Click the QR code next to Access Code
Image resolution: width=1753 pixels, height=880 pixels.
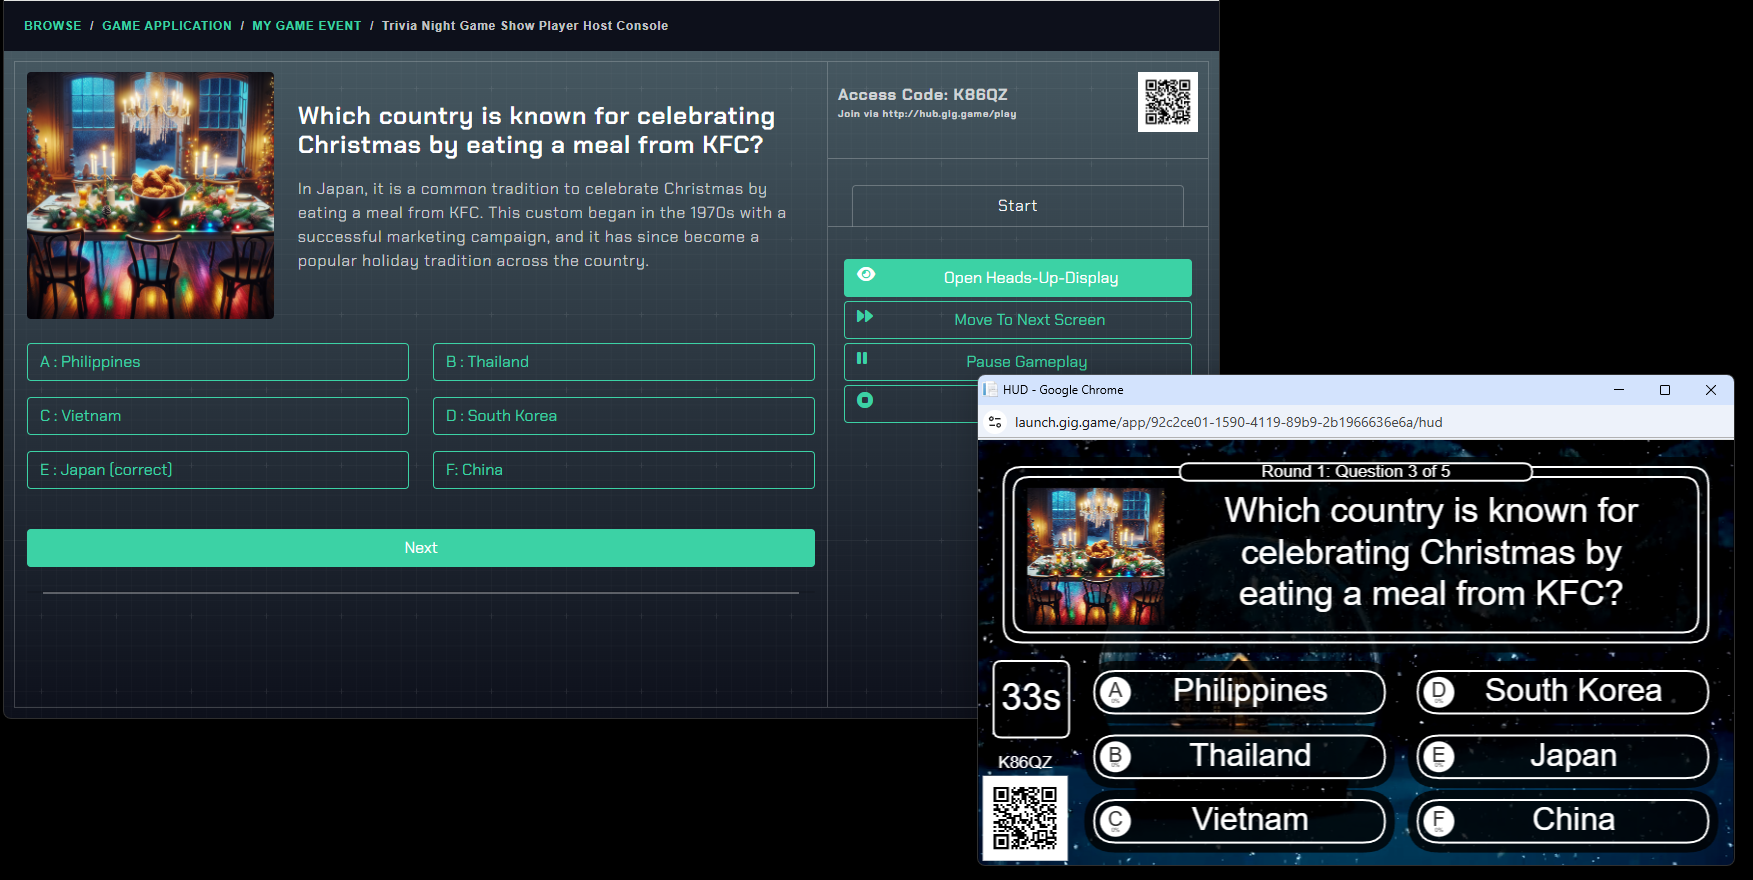(x=1167, y=102)
